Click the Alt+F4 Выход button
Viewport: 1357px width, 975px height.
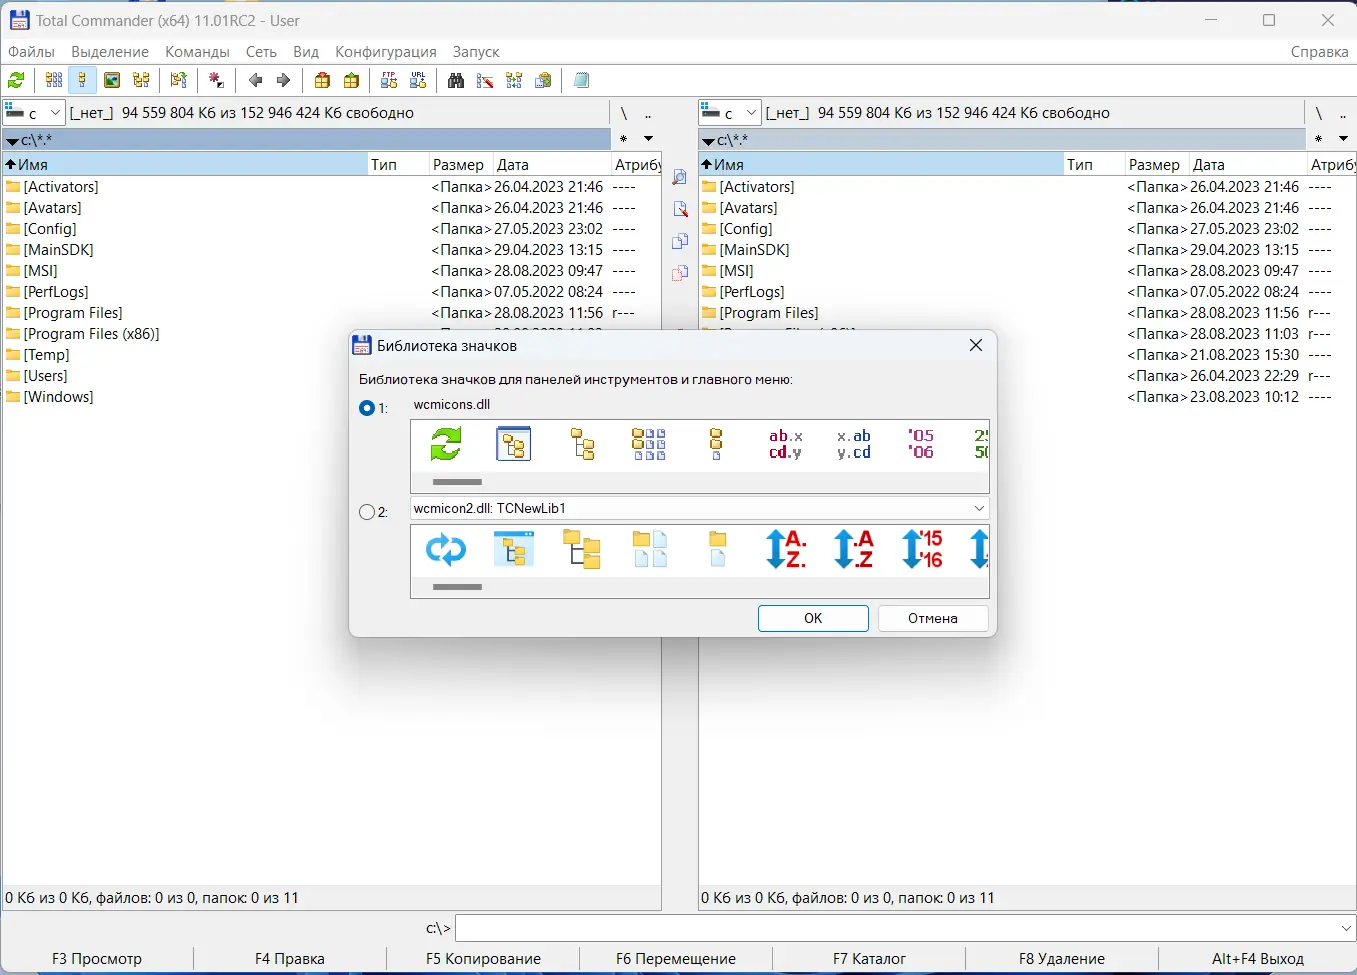[1258, 959]
